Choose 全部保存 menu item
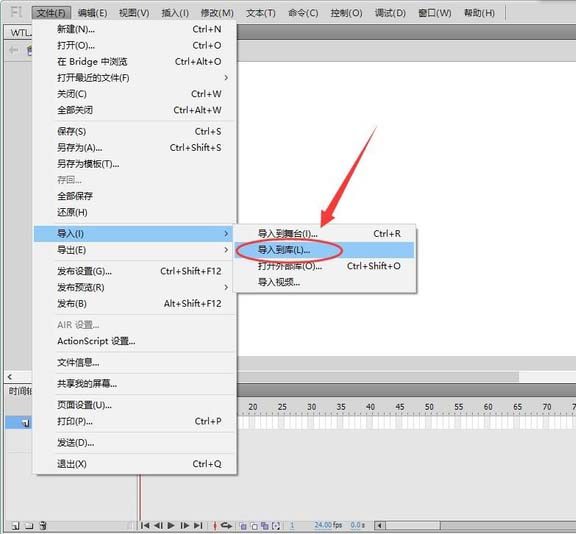The image size is (576, 534). (134, 196)
